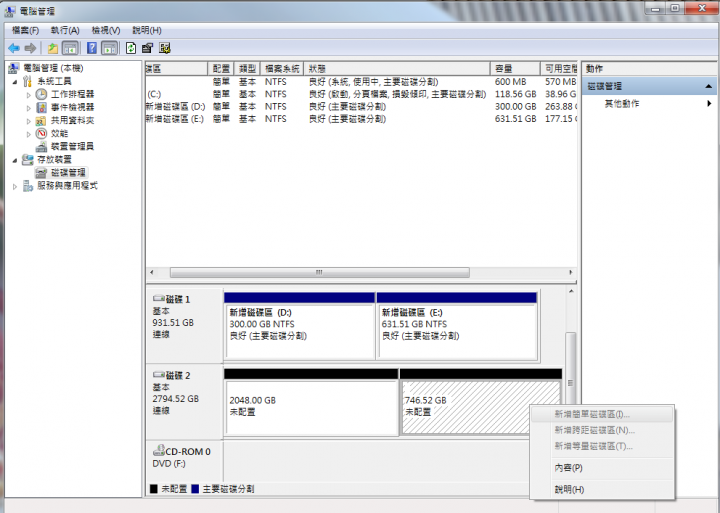Screen dimensions: 720x513
Task: Click the 類型 column header
Action: pos(247,69)
